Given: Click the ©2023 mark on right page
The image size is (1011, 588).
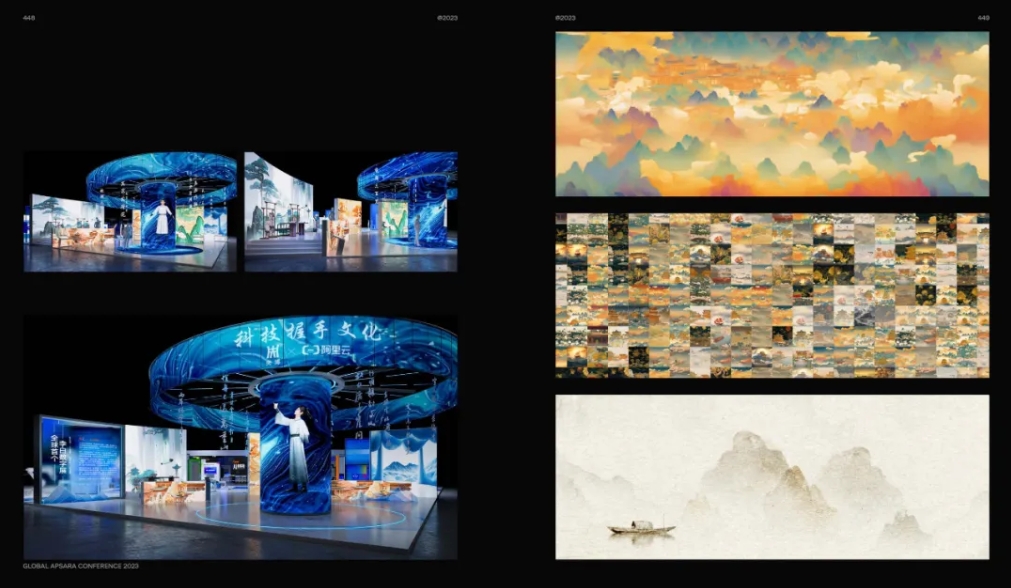Looking at the screenshot, I should (565, 18).
